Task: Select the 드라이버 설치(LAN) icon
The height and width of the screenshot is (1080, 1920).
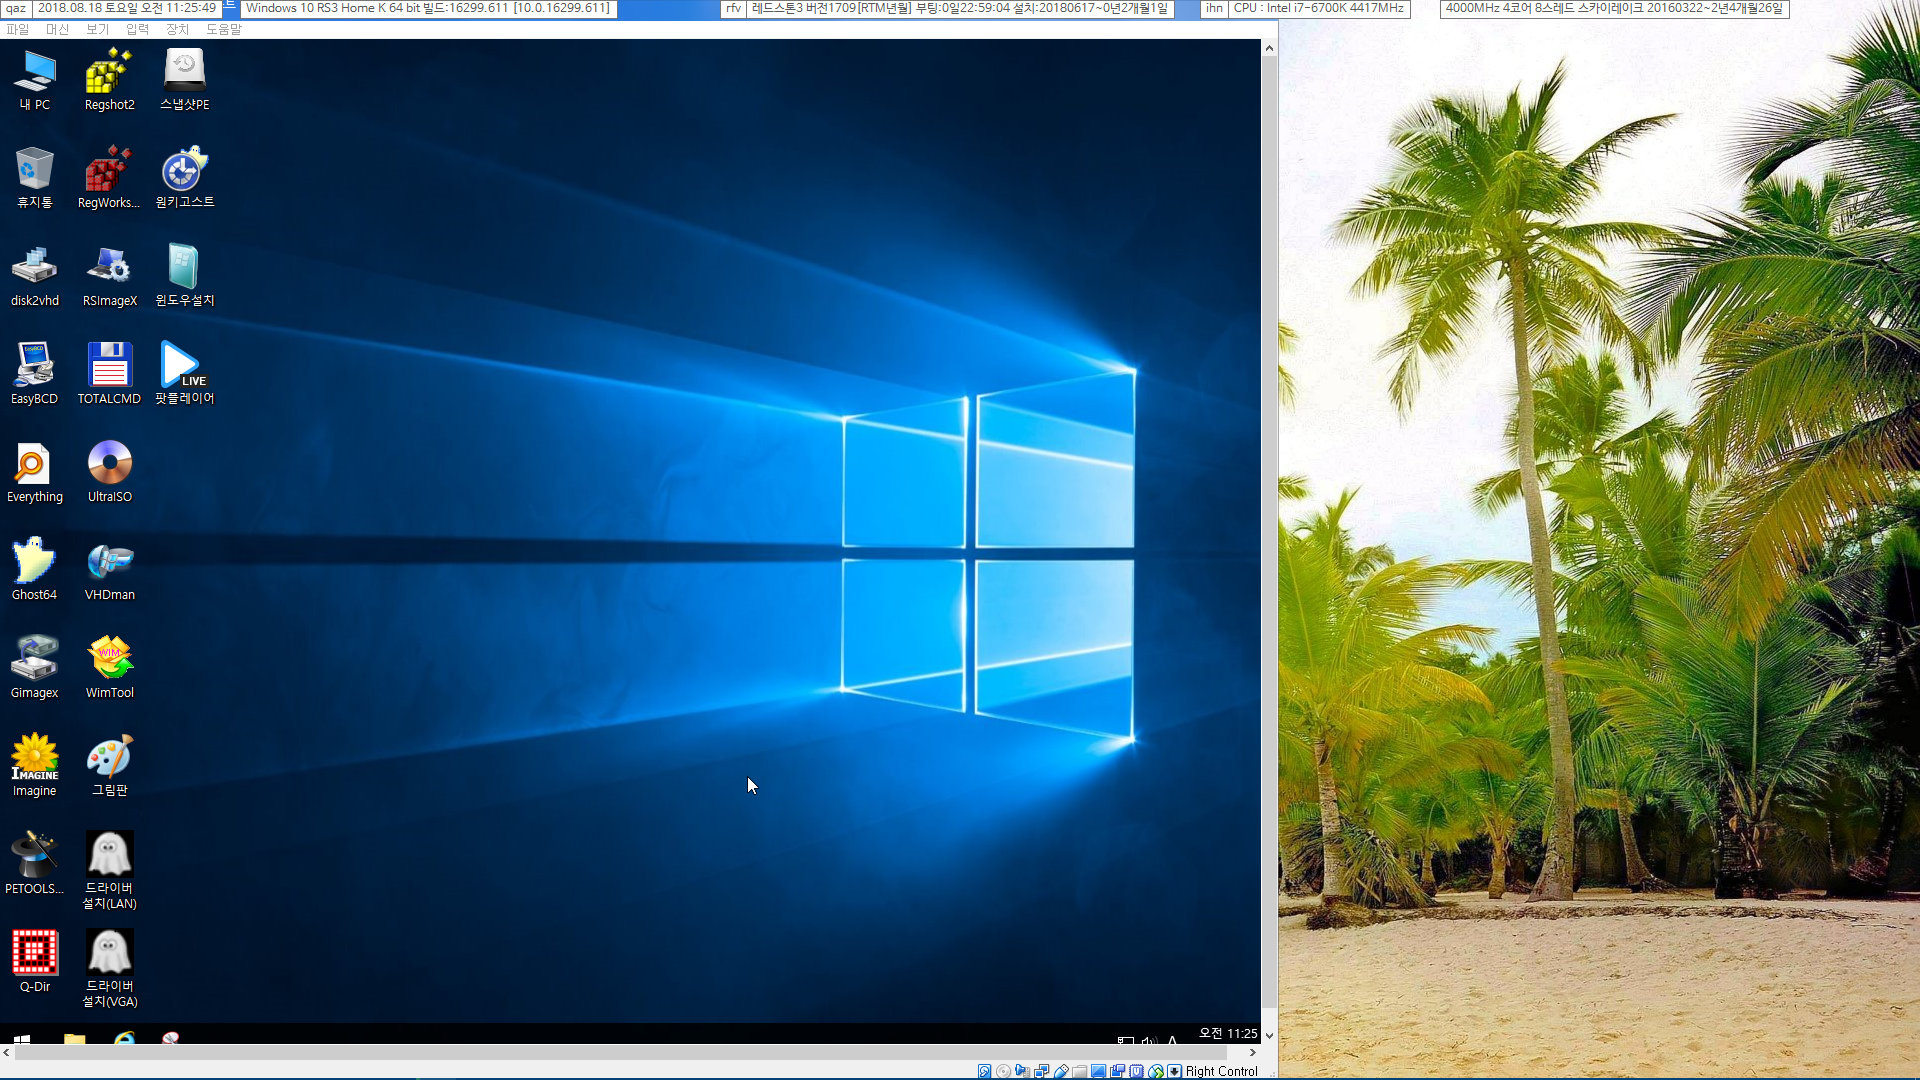Action: 109,870
